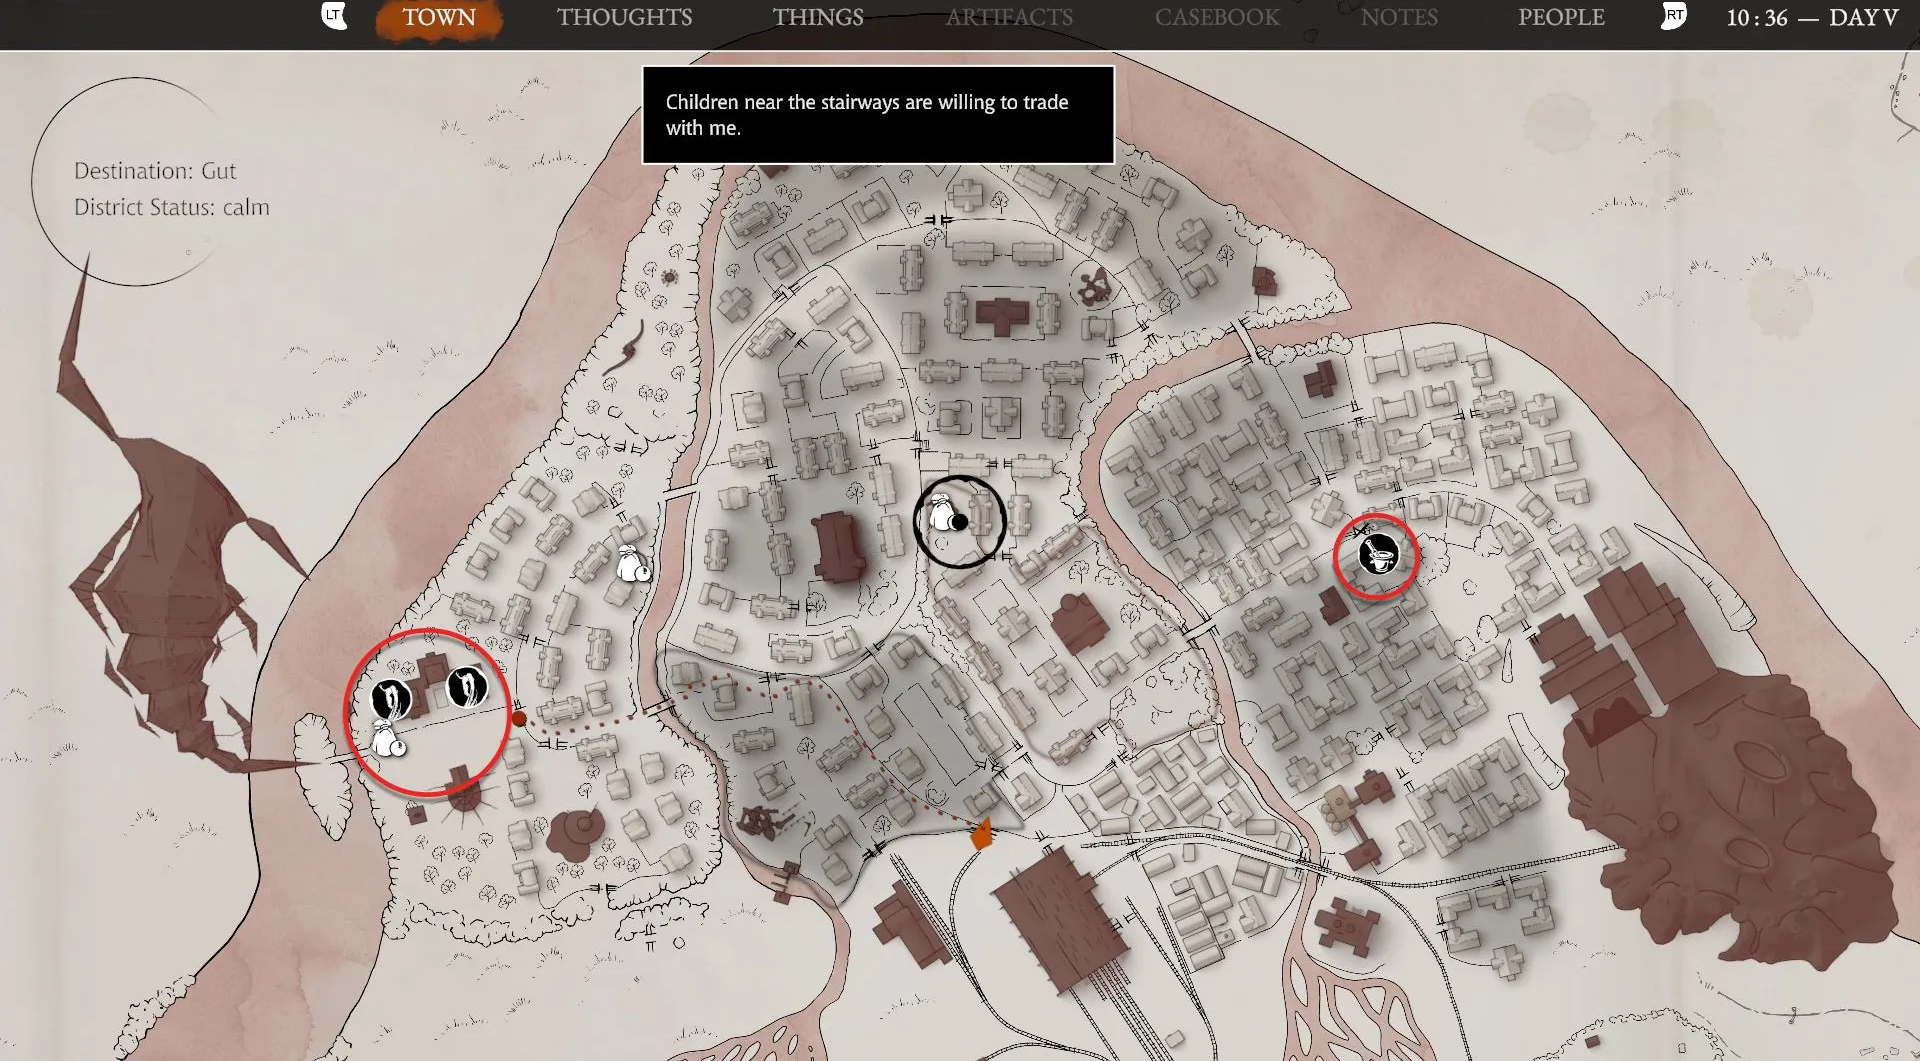
Task: Click the orange destination marker
Action: coord(982,833)
